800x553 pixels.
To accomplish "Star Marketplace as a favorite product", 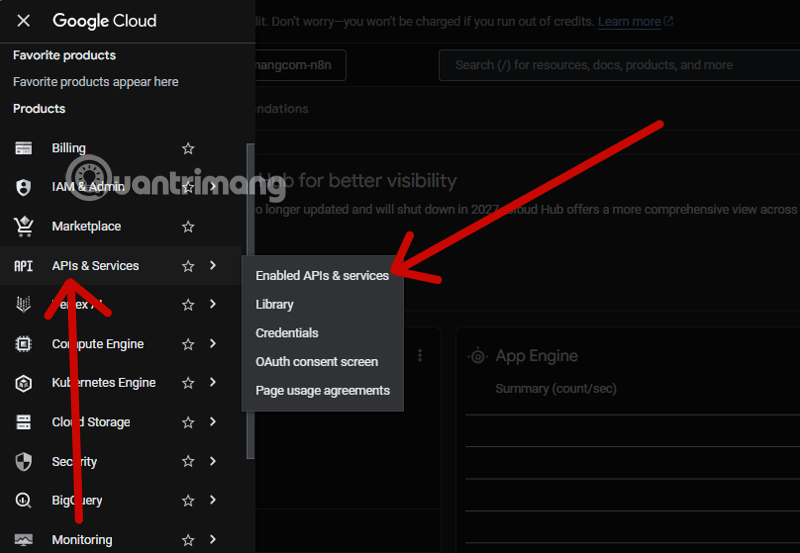I will click(188, 227).
